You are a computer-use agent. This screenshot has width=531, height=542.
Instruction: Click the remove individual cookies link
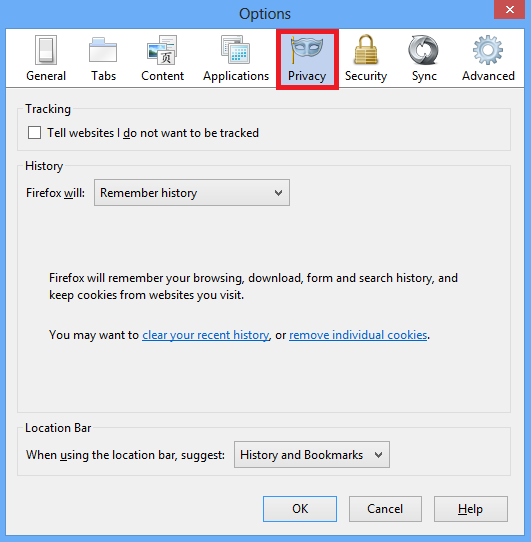(358, 335)
